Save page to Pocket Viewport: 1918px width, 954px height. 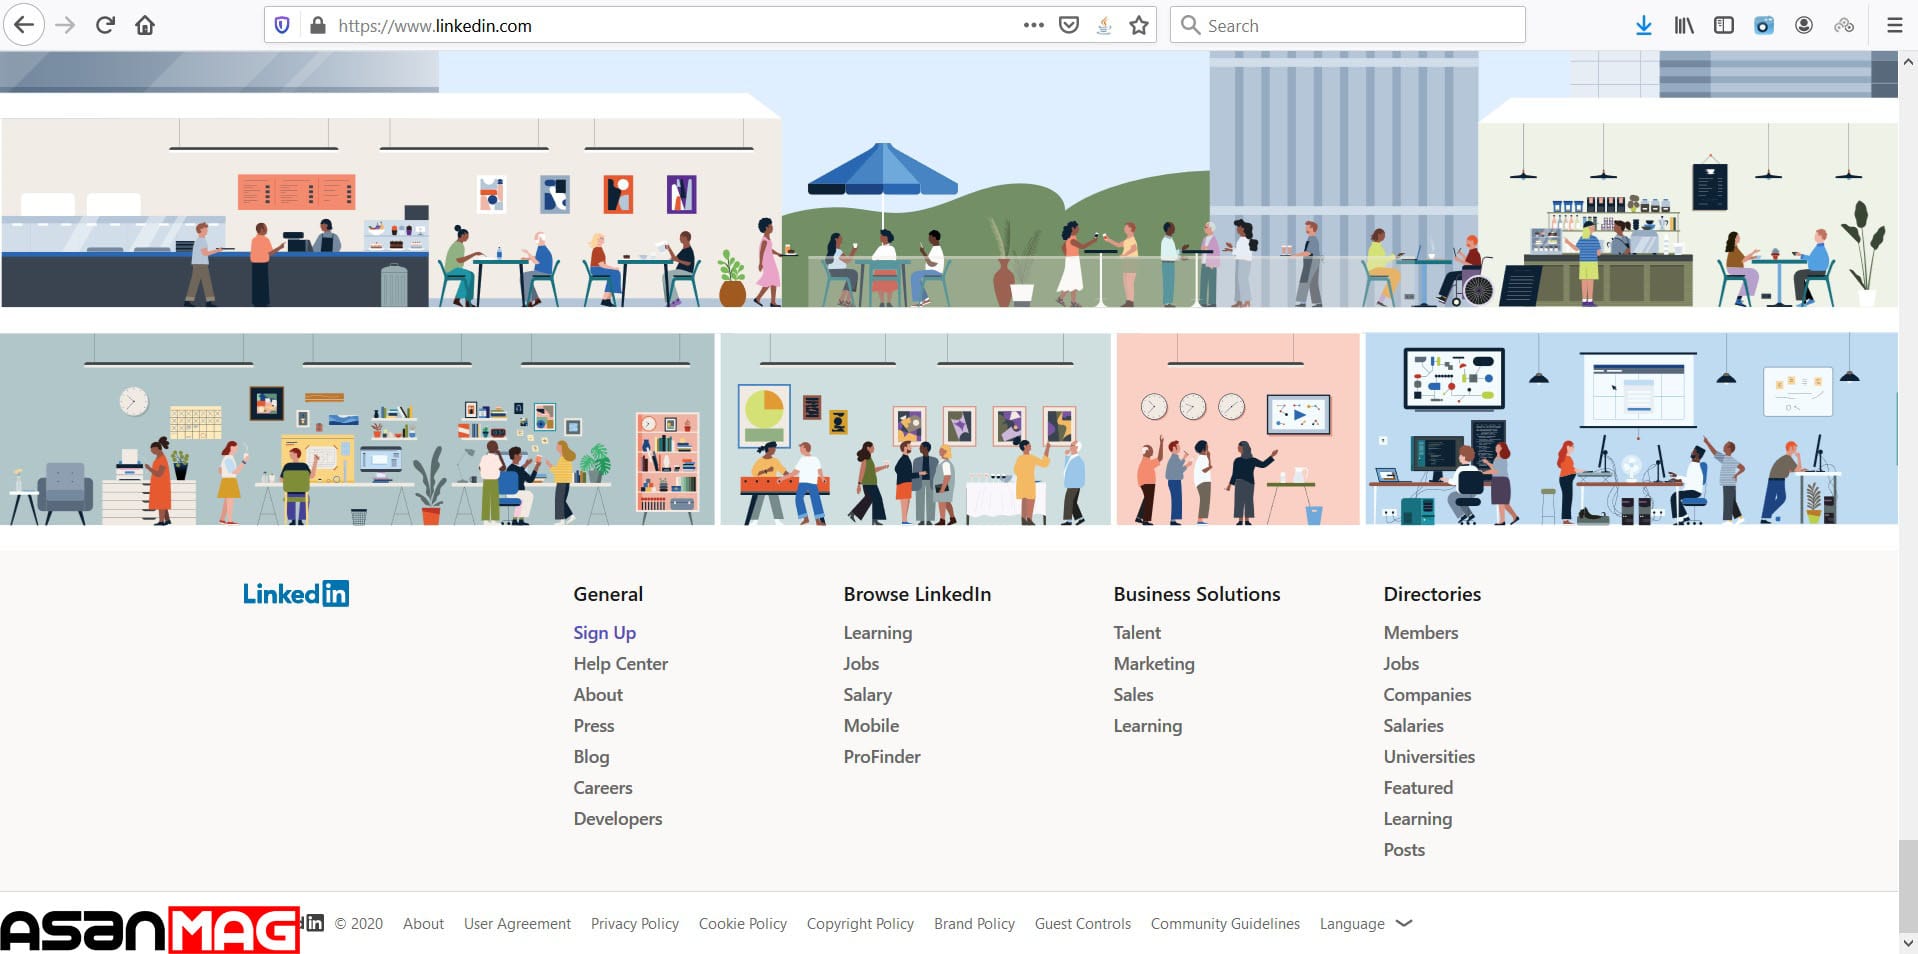(x=1069, y=25)
